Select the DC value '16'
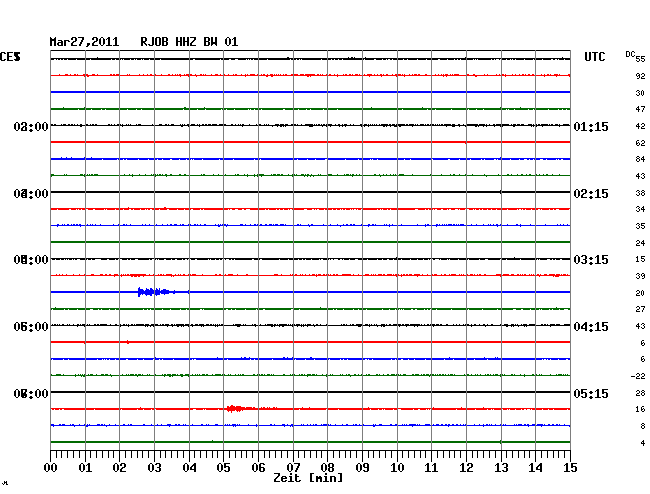 coord(640,409)
